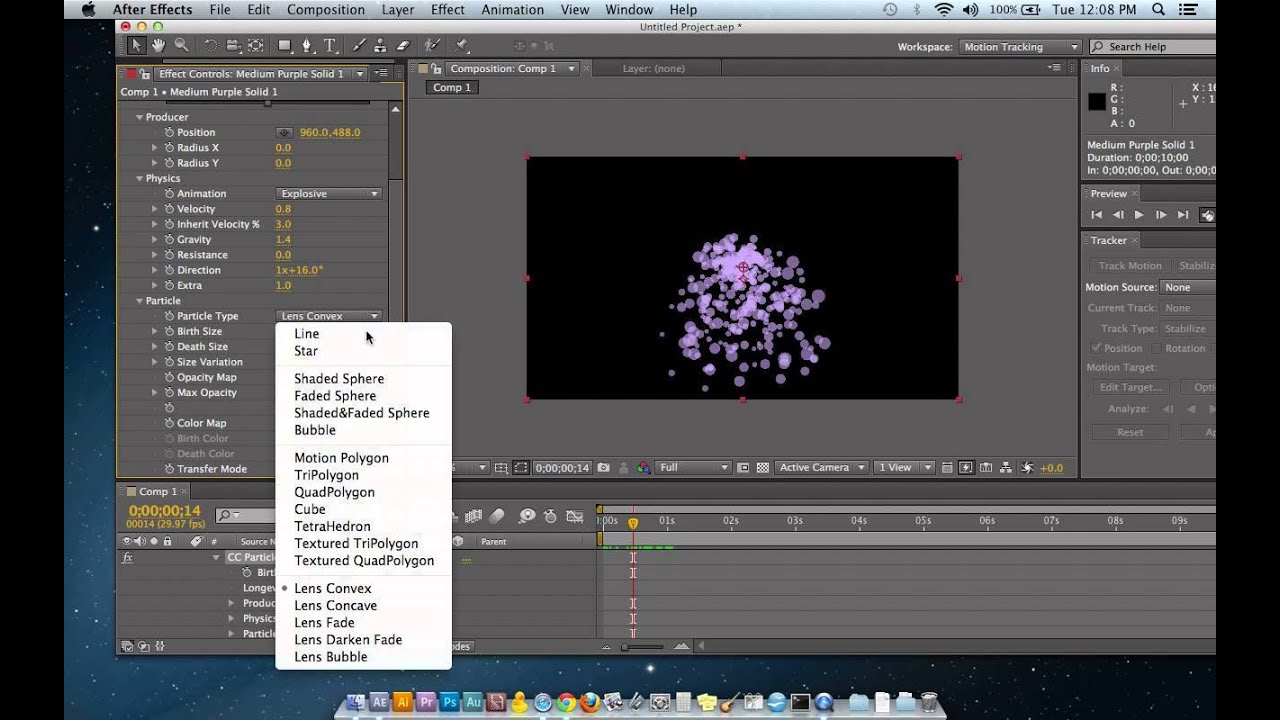Open the resolution dropdown set to Full
This screenshot has height=720, width=1280.
(695, 468)
